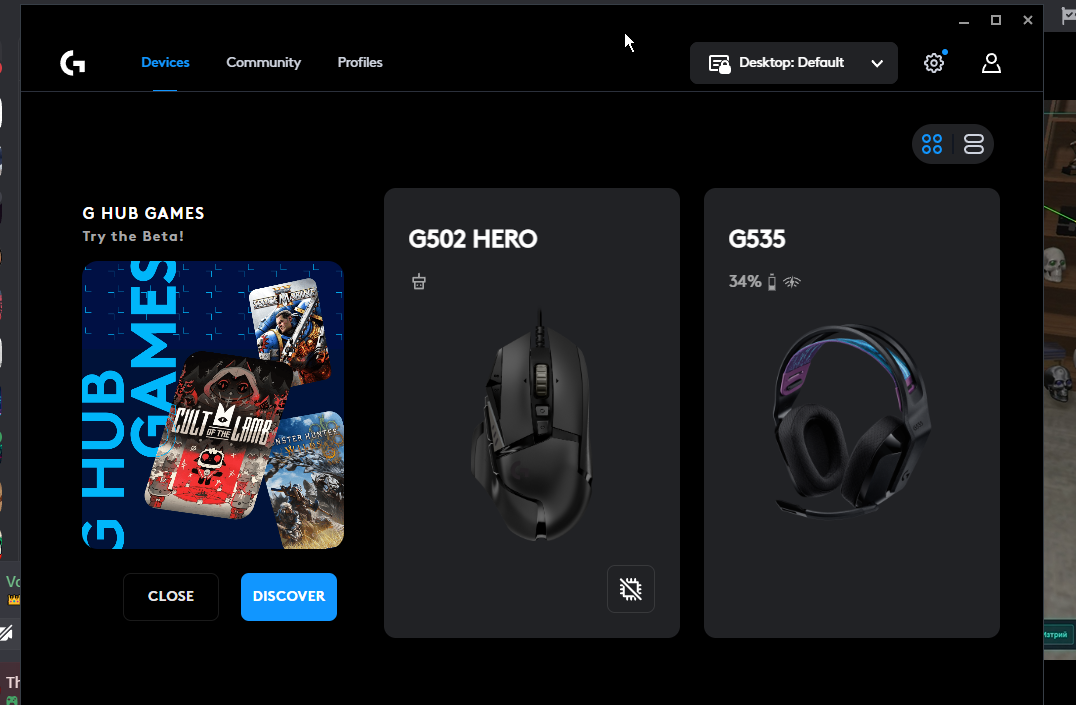The image size is (1076, 705).
Task: Click the G535 wireless signal icon
Action: point(792,281)
